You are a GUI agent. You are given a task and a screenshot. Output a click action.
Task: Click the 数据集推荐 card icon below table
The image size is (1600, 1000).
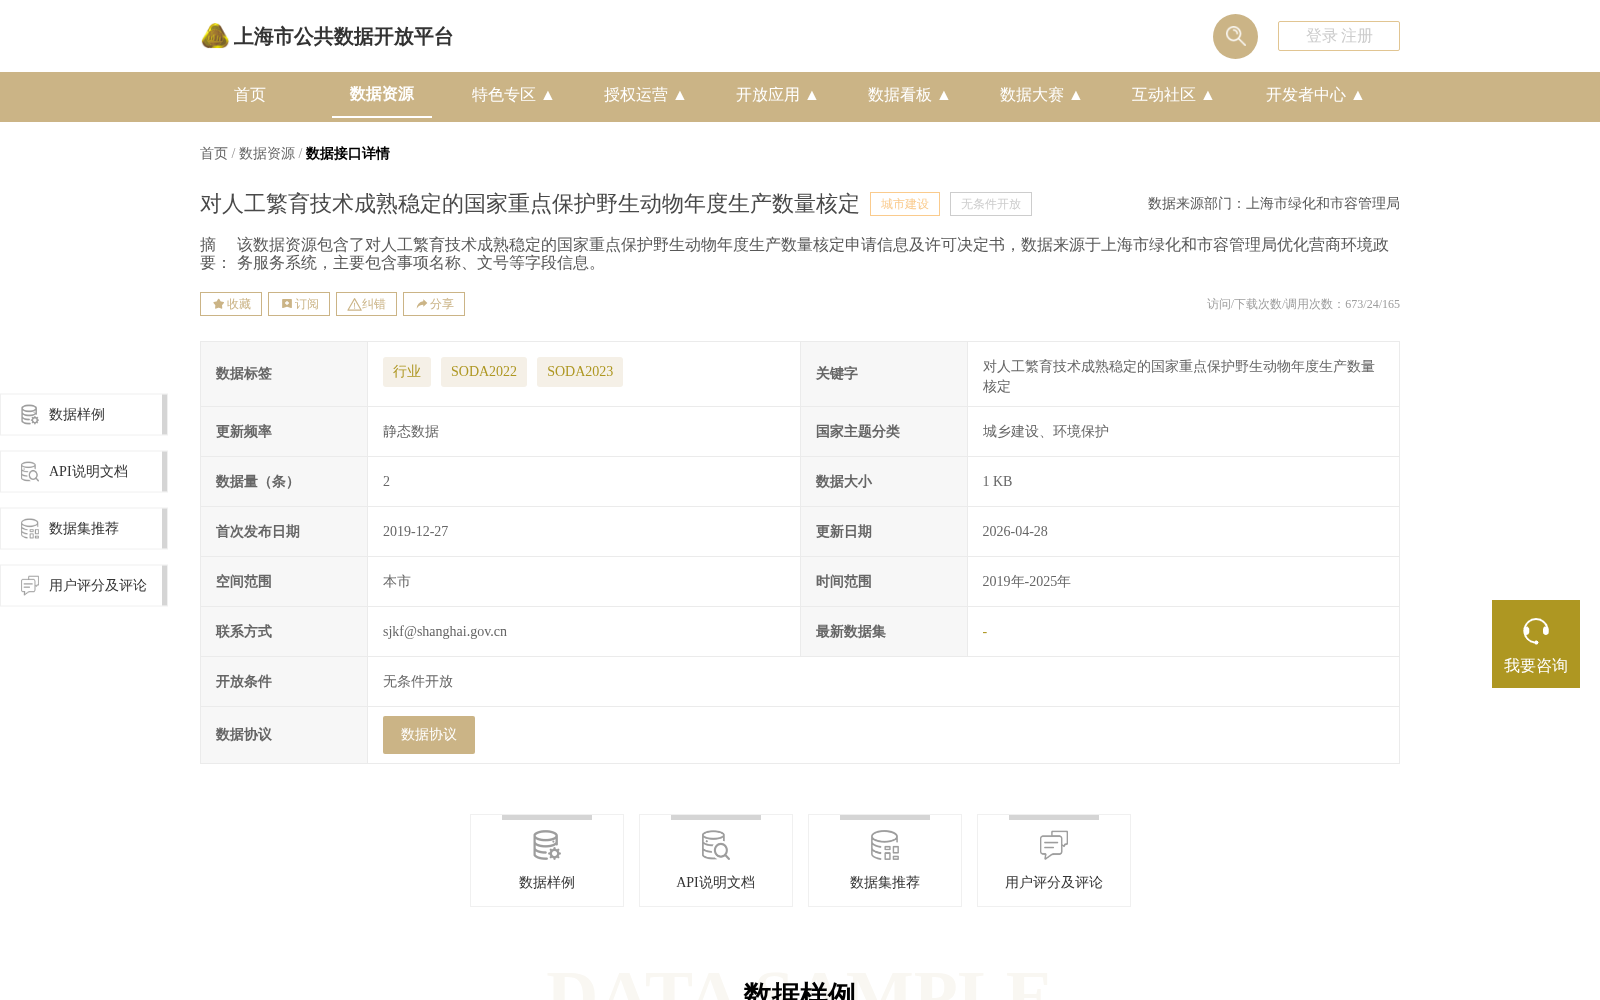885,846
